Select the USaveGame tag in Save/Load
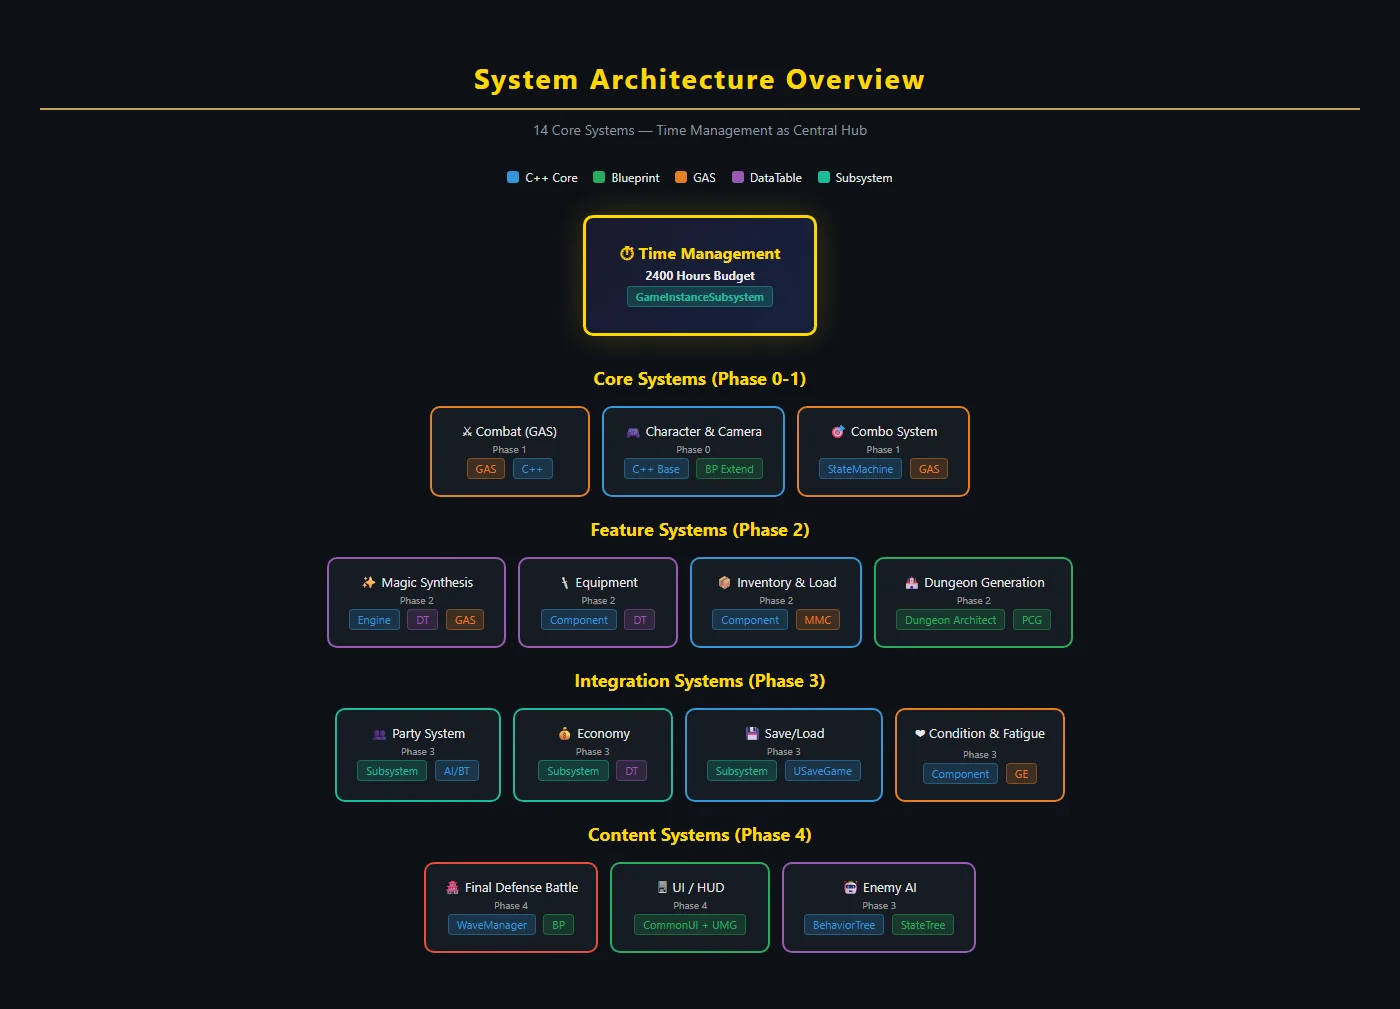 pyautogui.click(x=822, y=771)
